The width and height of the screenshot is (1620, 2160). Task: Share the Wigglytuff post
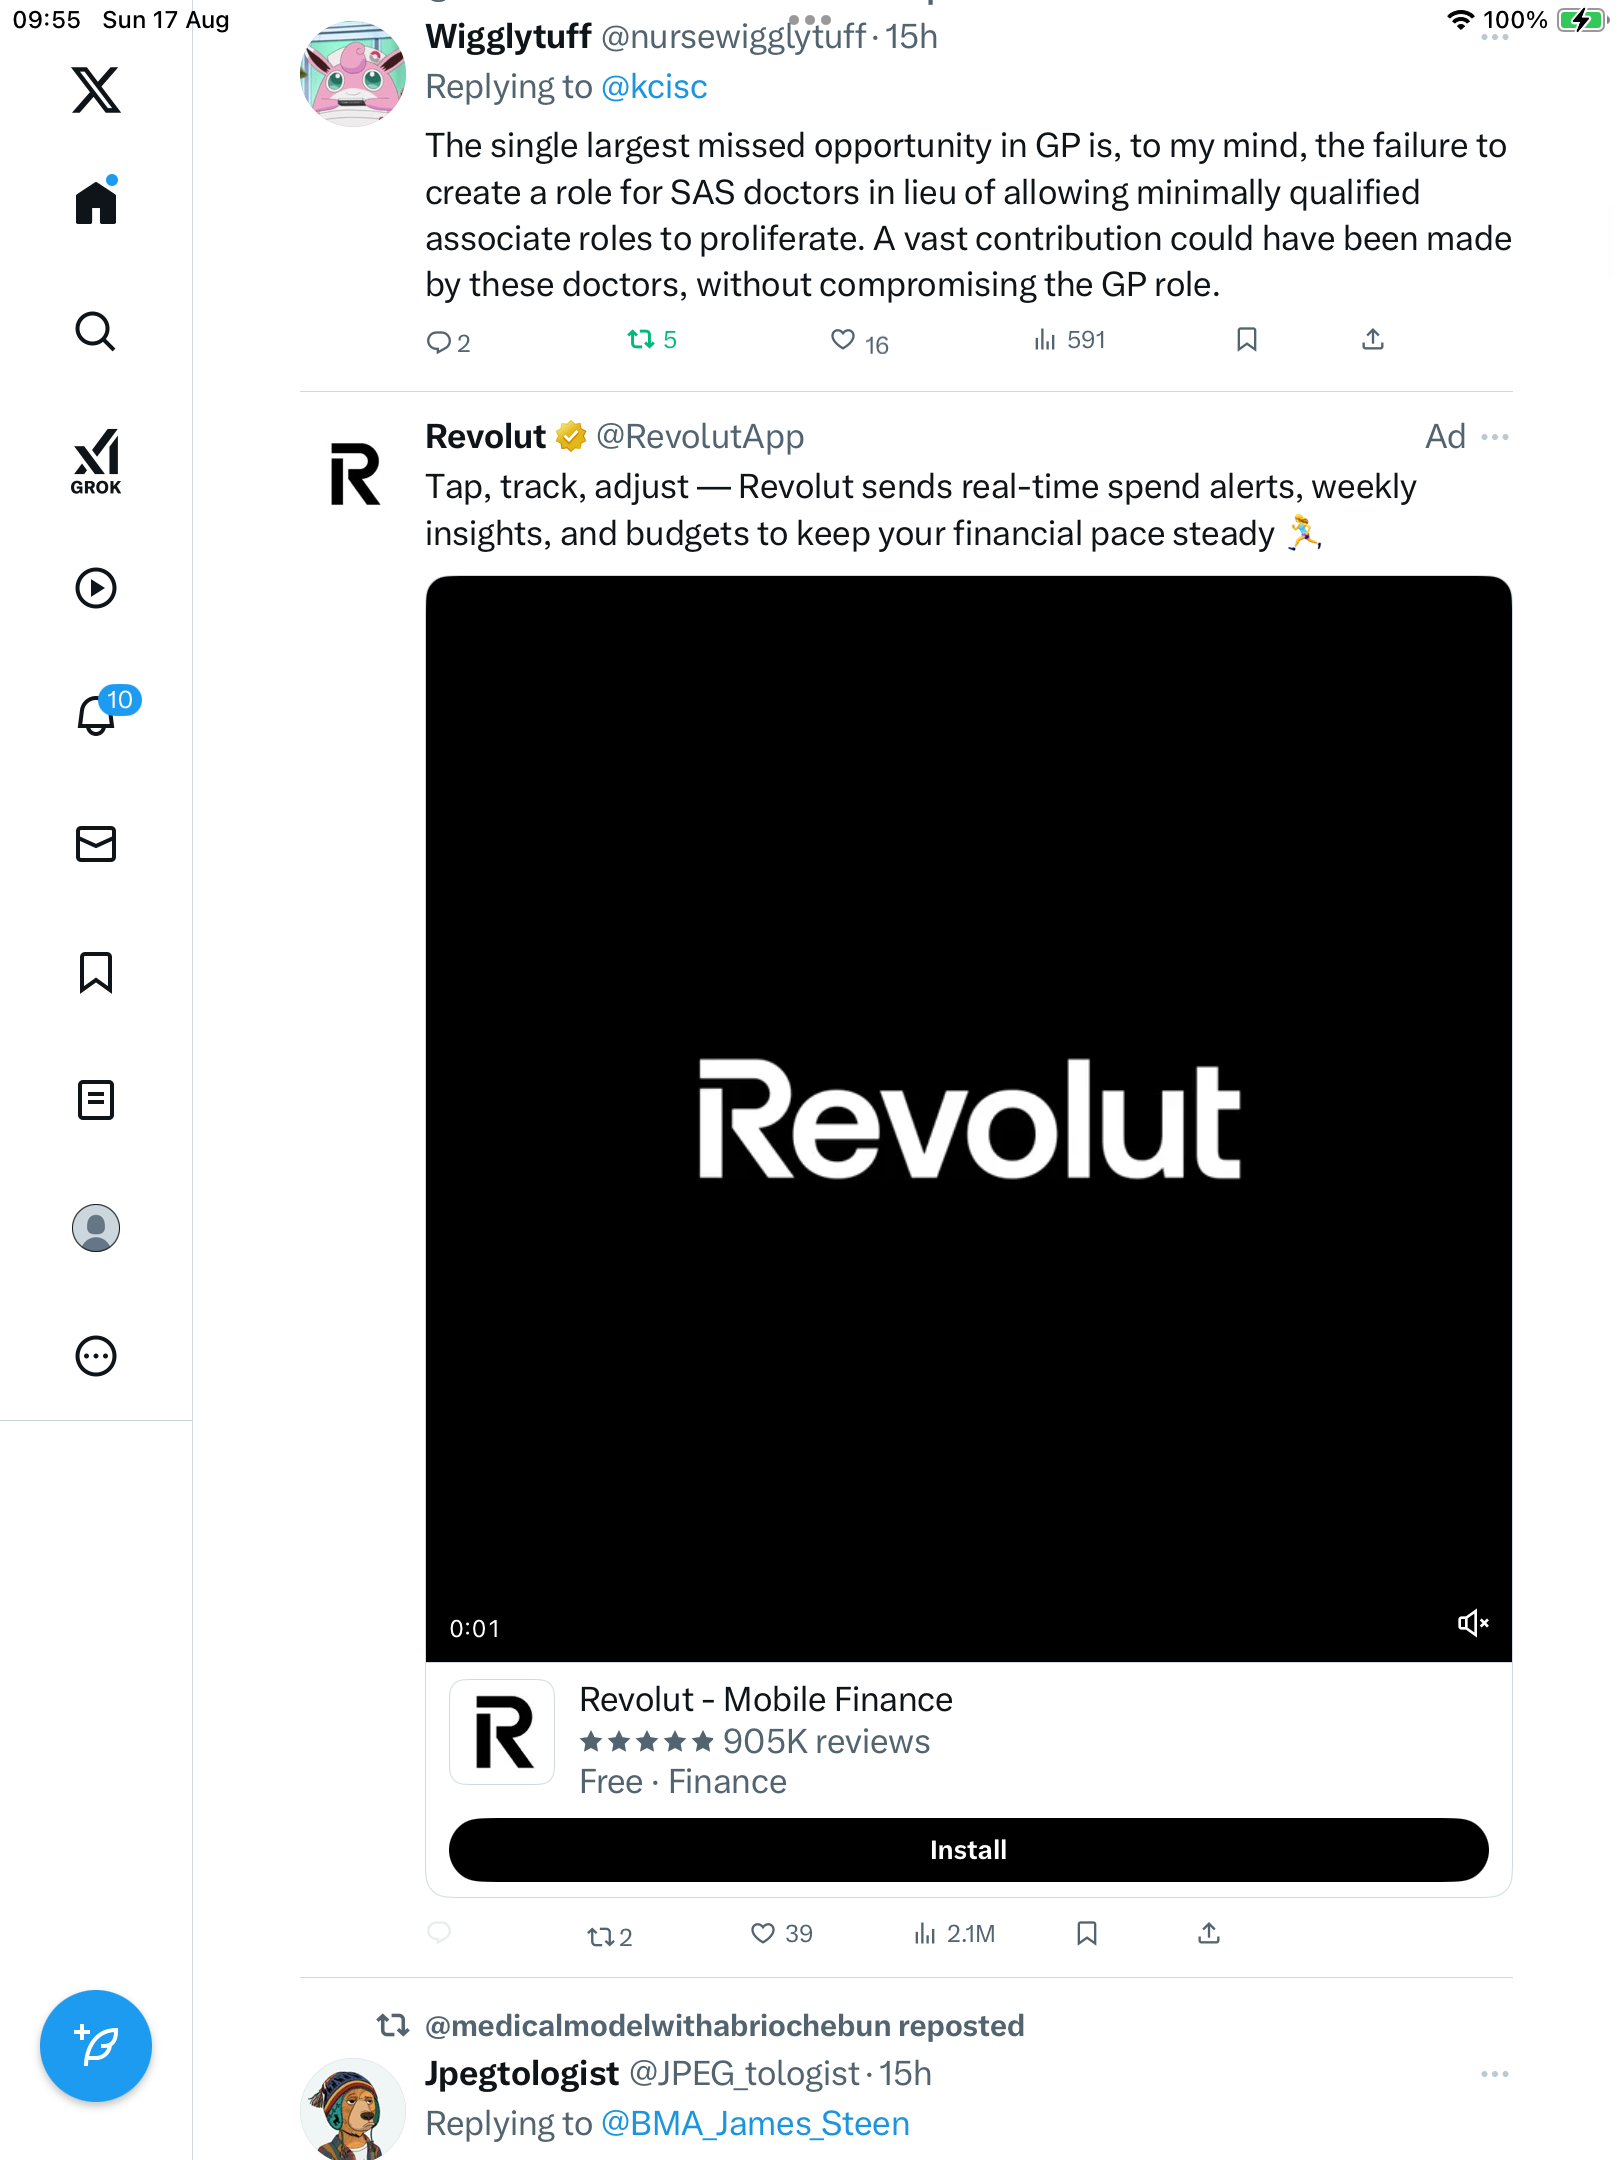click(x=1373, y=340)
